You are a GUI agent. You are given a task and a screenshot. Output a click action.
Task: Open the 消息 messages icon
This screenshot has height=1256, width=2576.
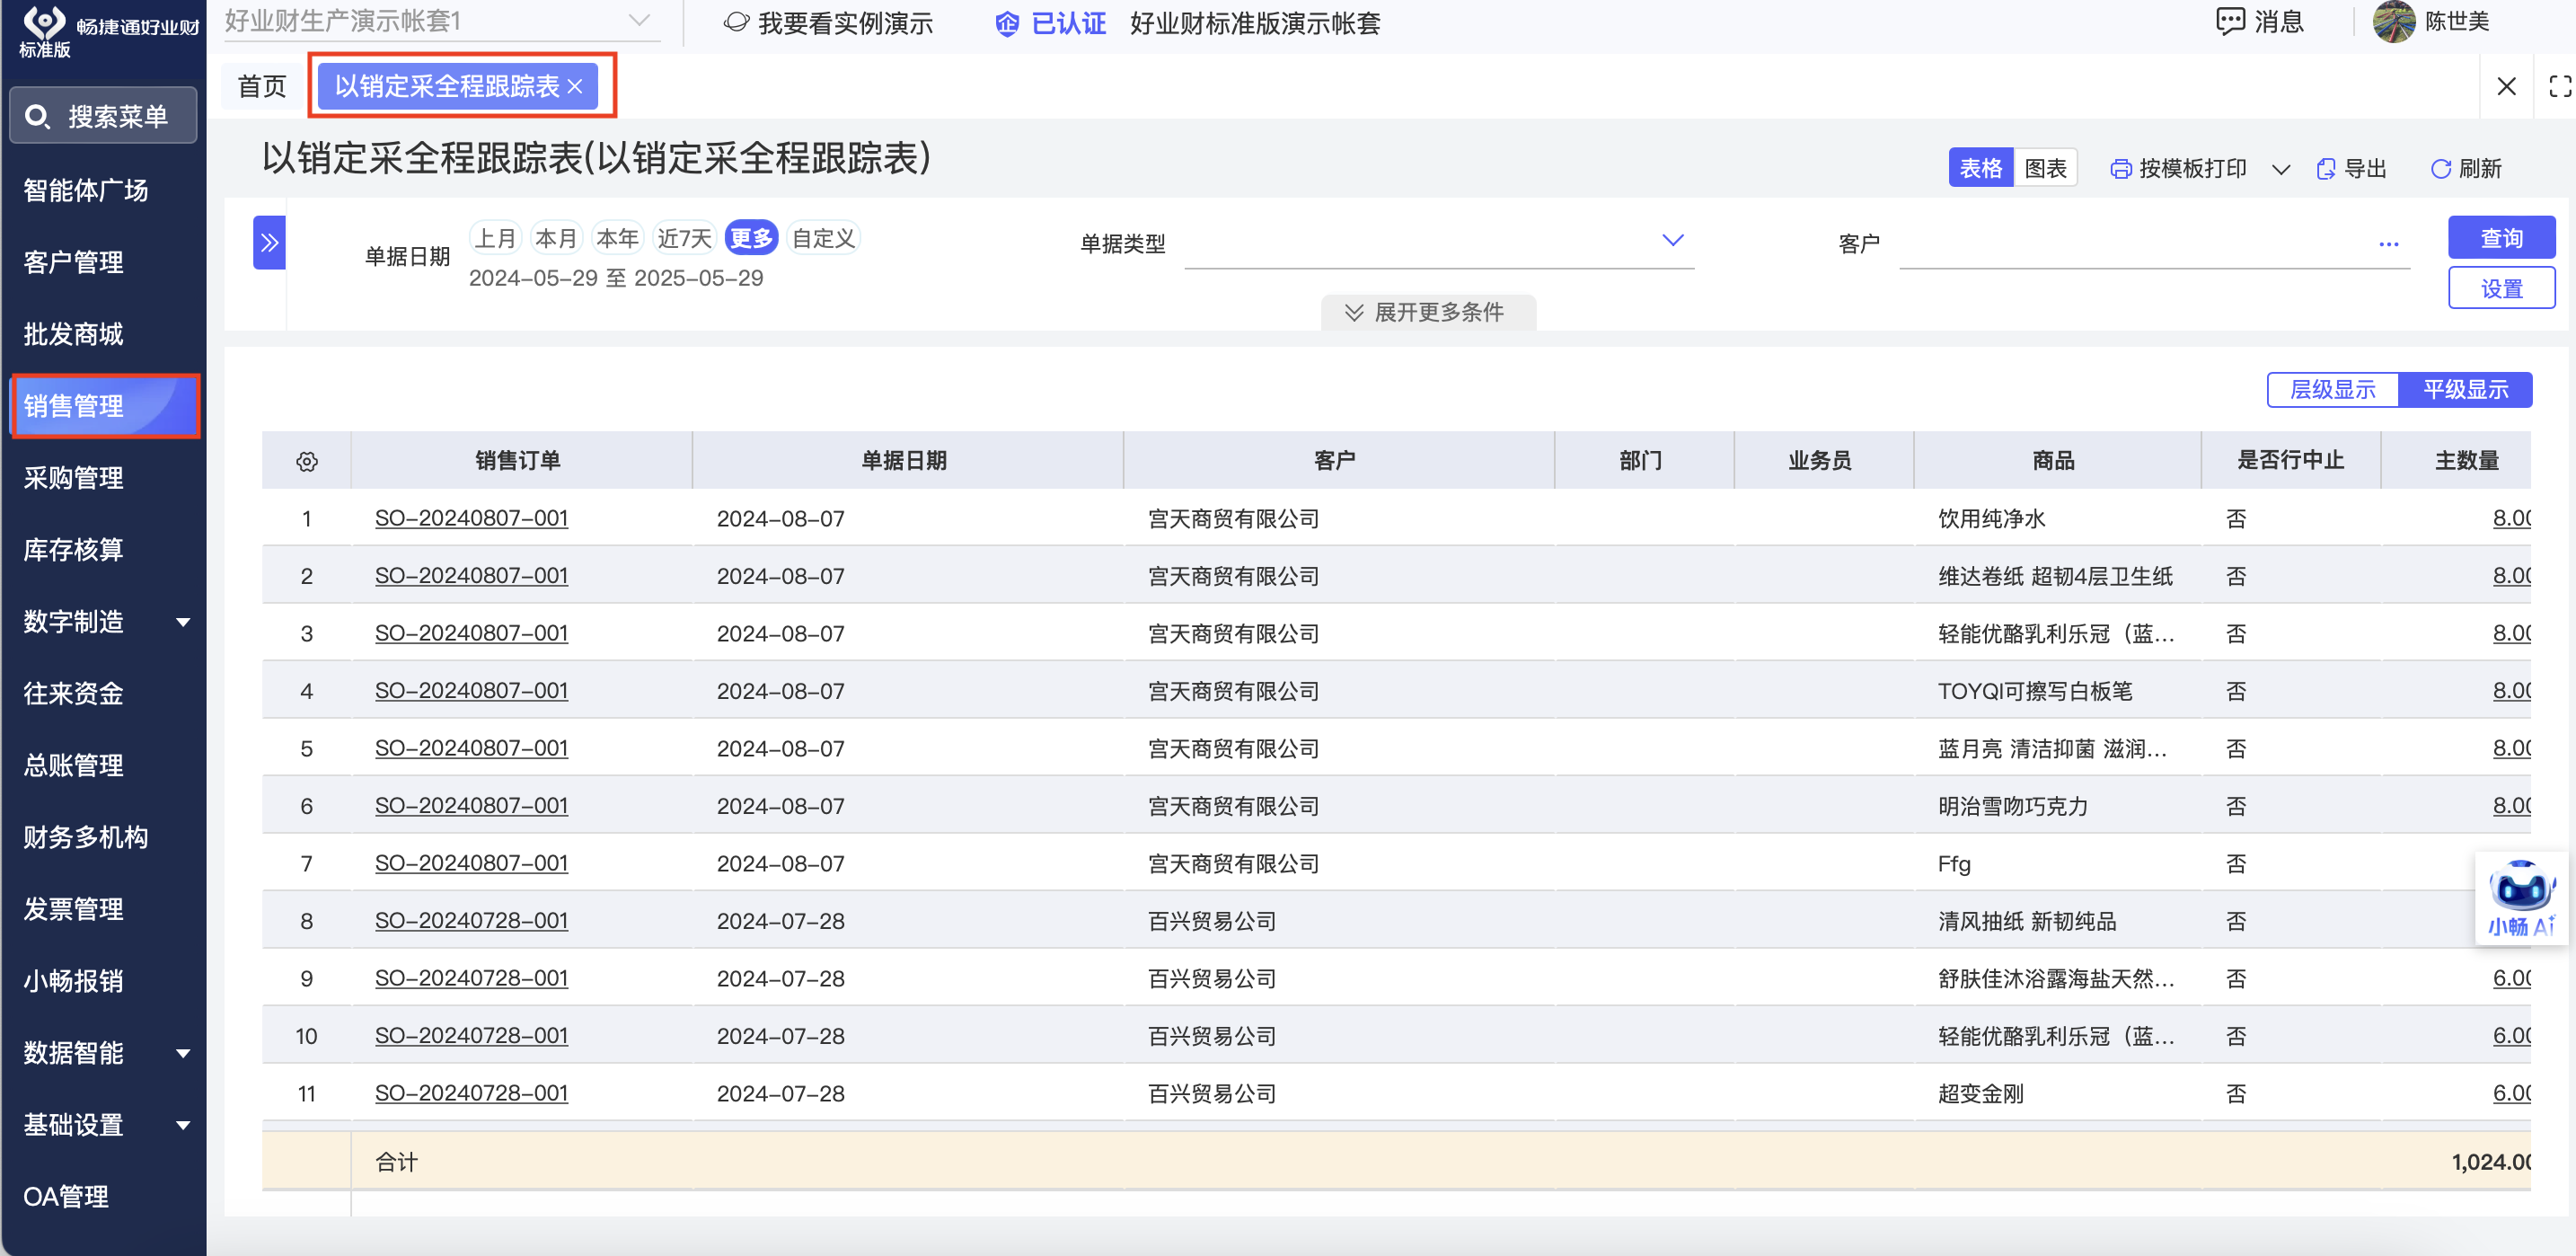[x=2230, y=22]
